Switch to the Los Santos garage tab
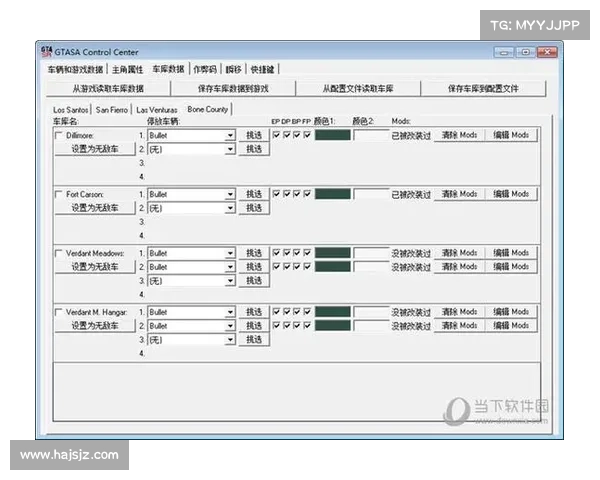This screenshot has width=600, height=480. pos(71,110)
